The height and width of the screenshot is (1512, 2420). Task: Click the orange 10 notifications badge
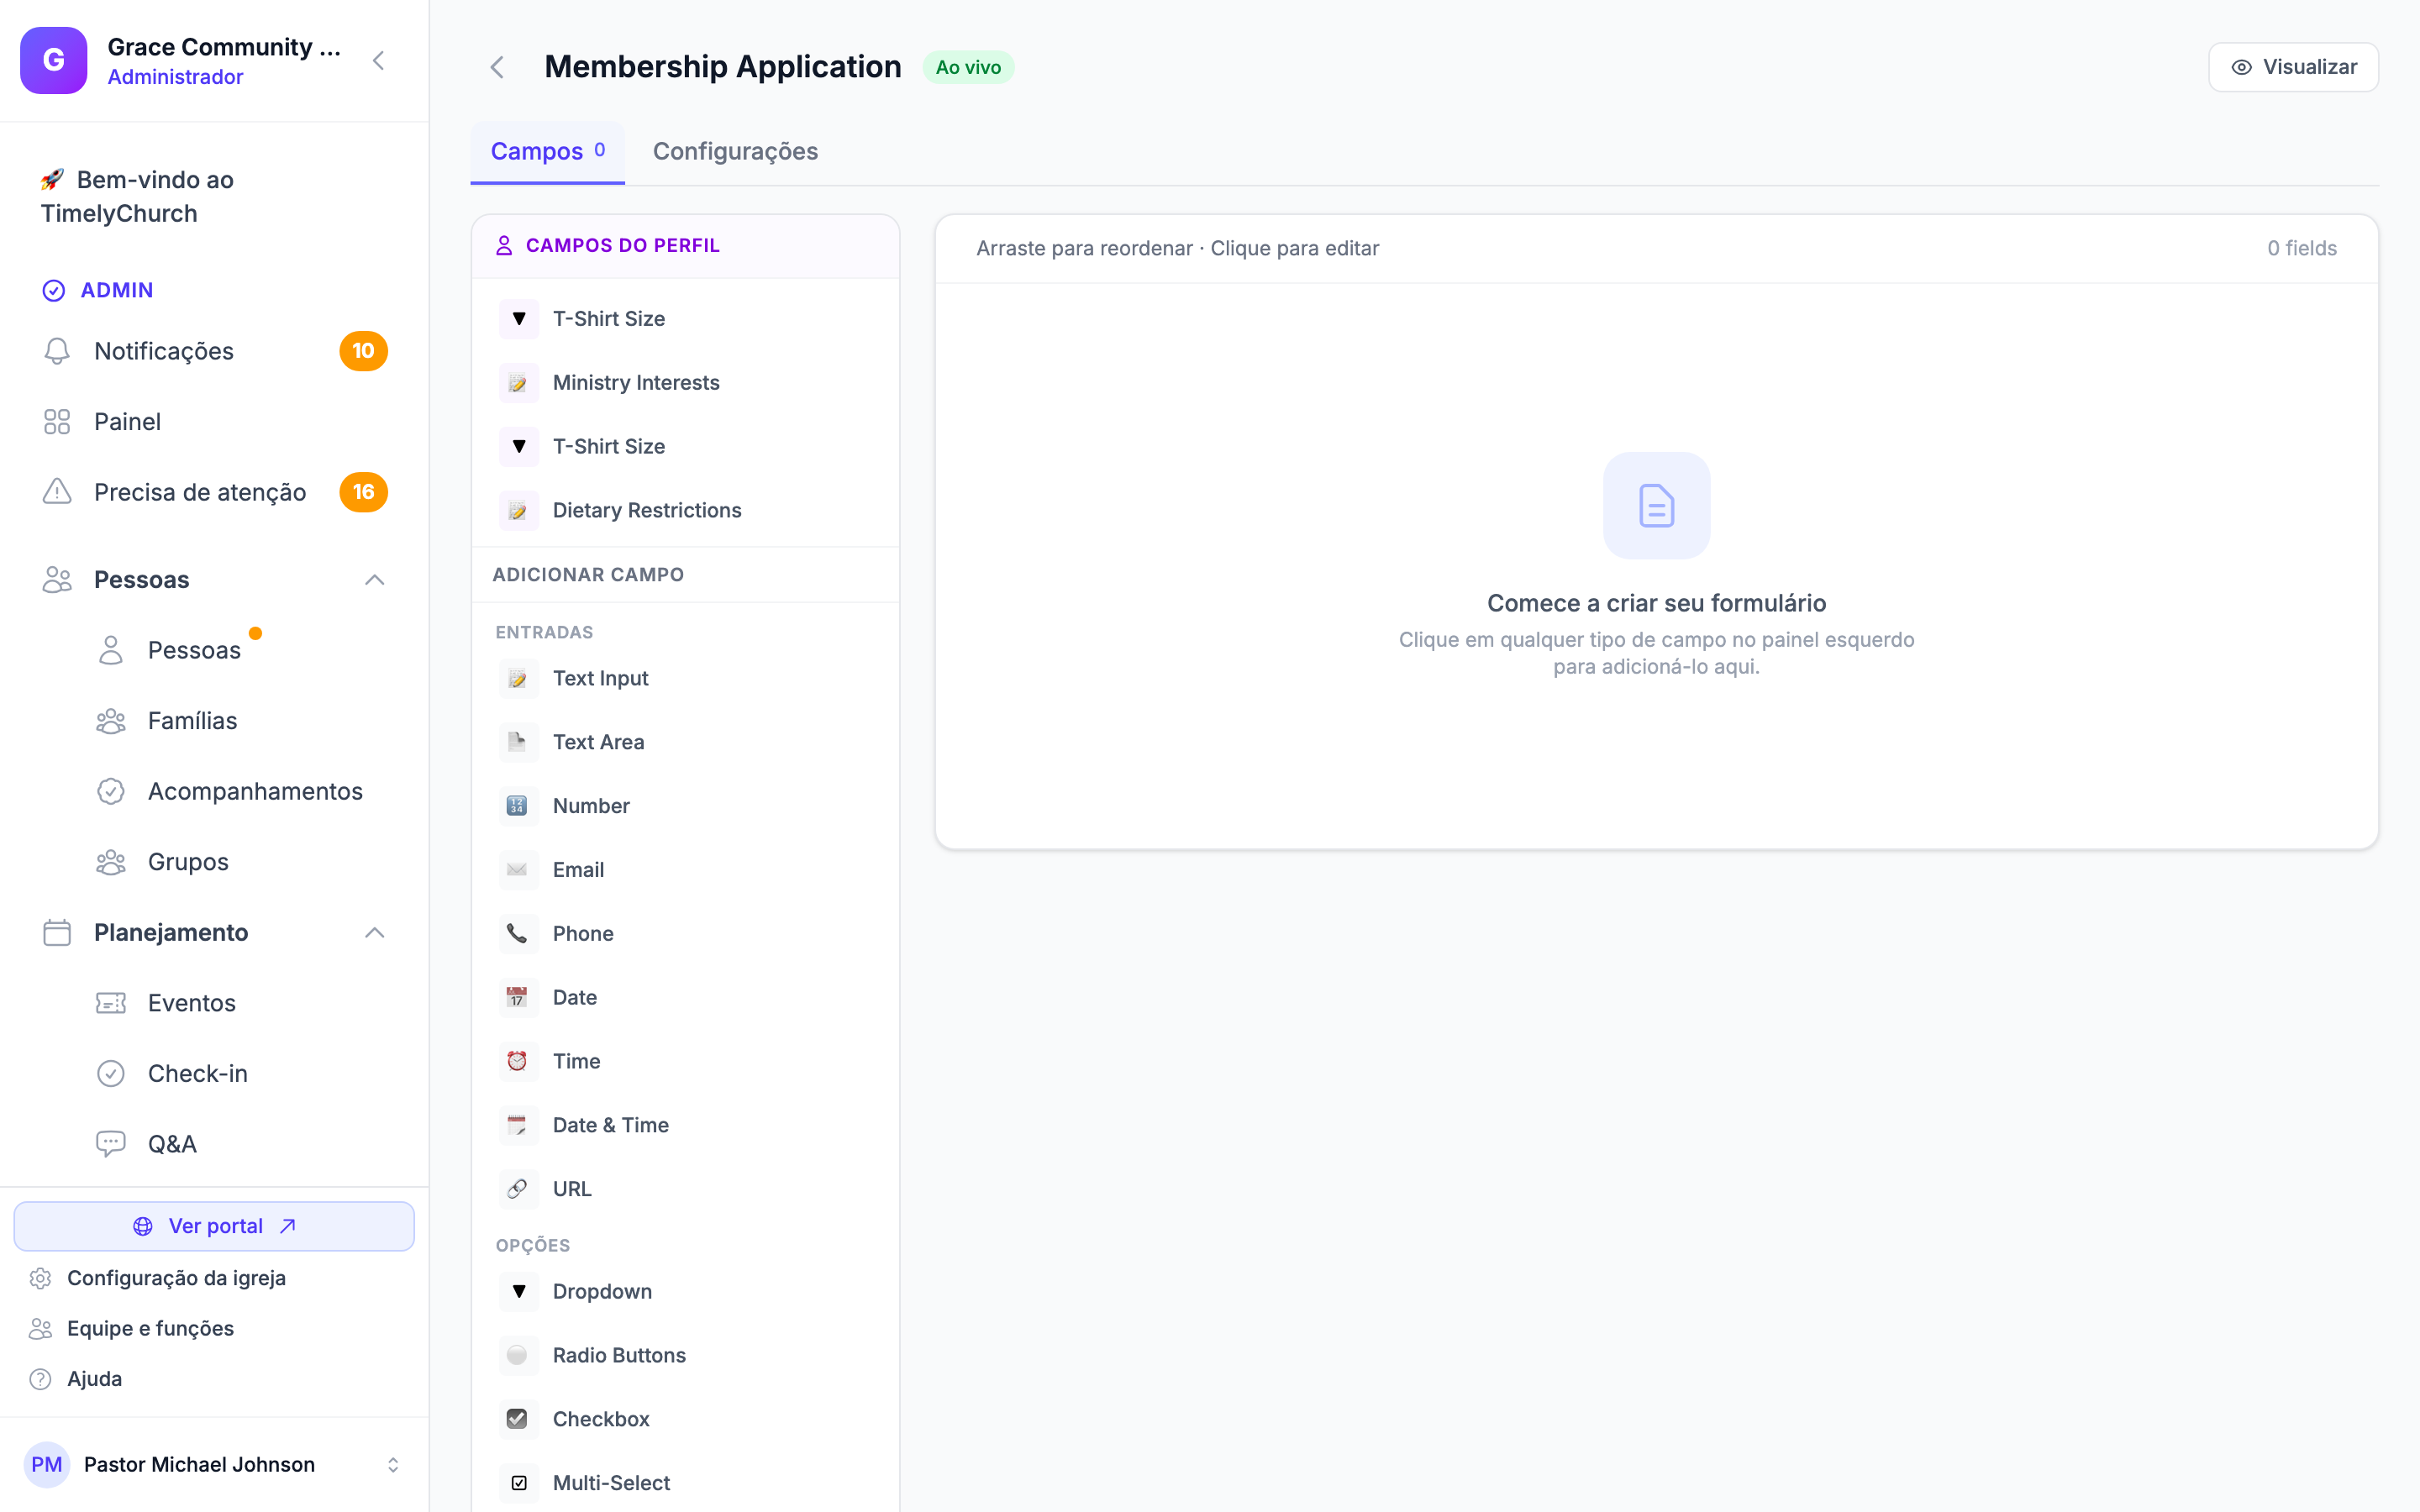[363, 351]
